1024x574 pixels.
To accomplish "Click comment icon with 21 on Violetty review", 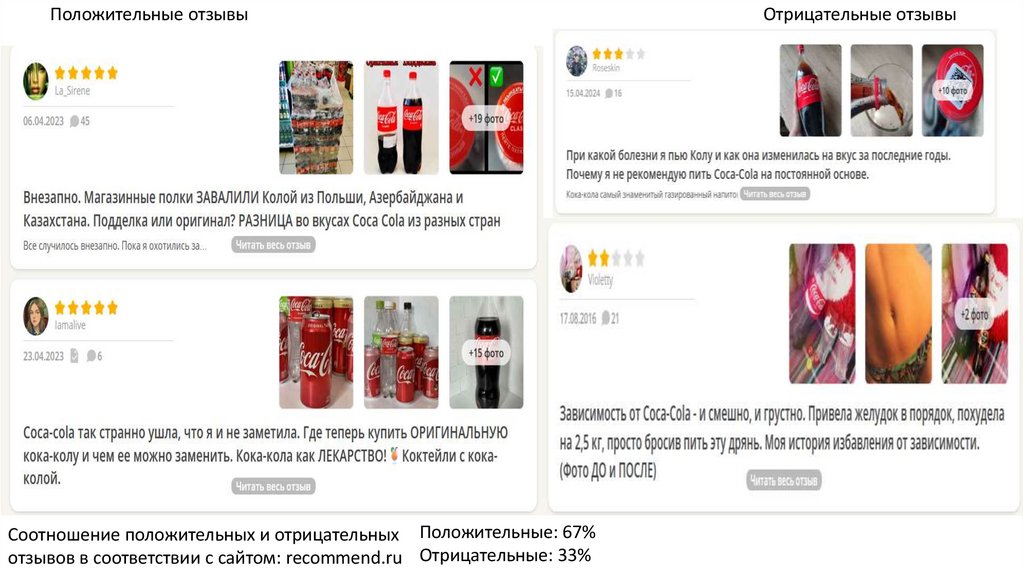I will 605,318.
